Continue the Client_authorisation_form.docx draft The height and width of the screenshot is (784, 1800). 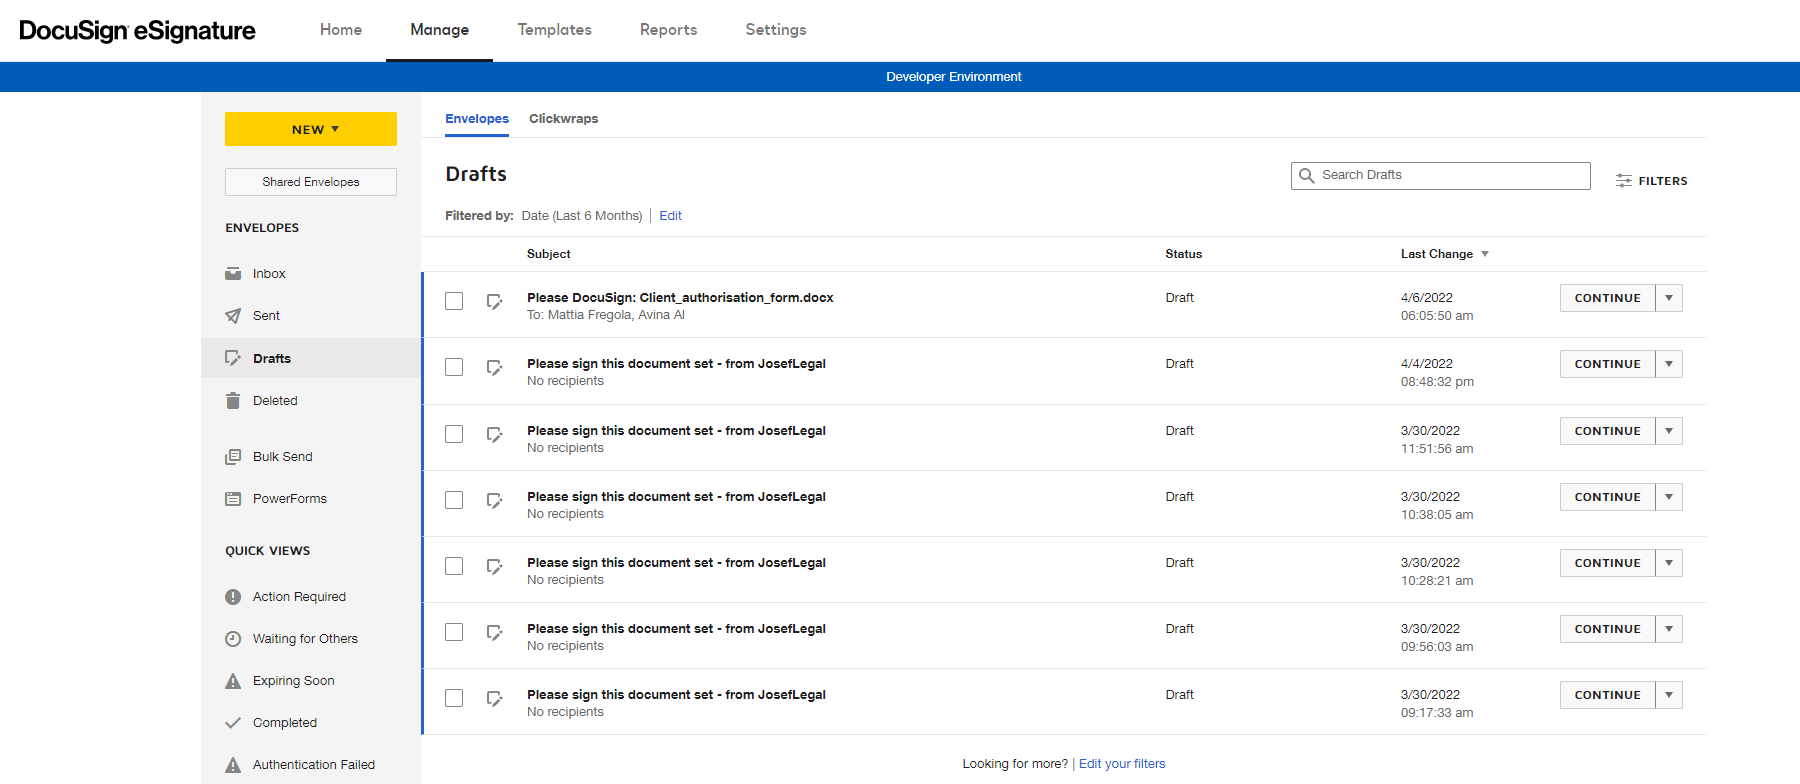point(1607,298)
